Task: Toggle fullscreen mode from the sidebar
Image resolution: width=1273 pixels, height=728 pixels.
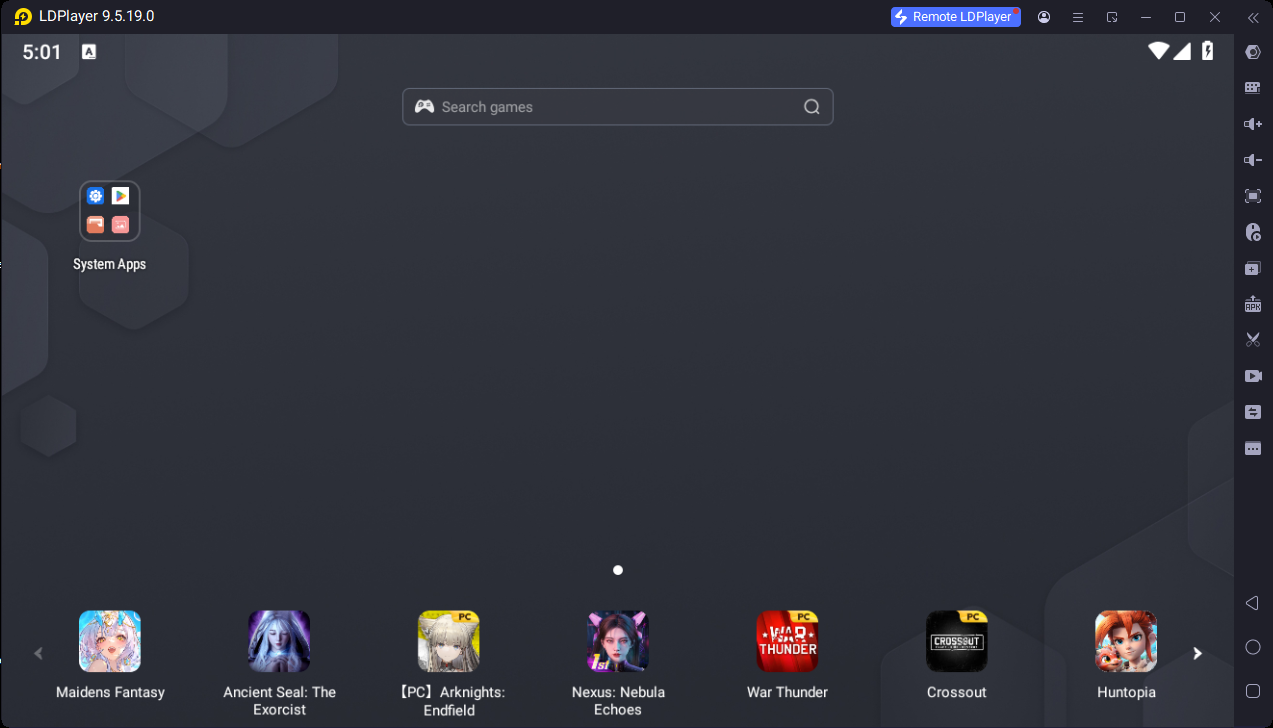Action: click(1252, 196)
